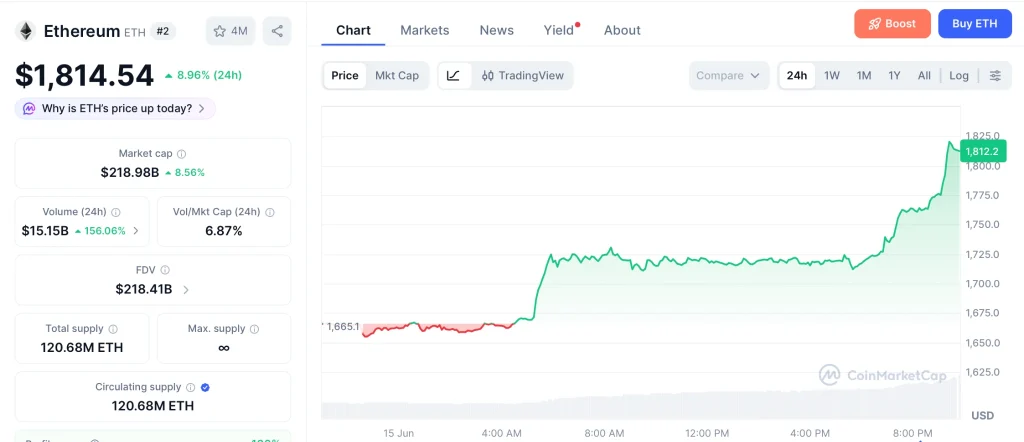The height and width of the screenshot is (442, 1024).
Task: Click the 1,812.2 current price label
Action: (983, 151)
